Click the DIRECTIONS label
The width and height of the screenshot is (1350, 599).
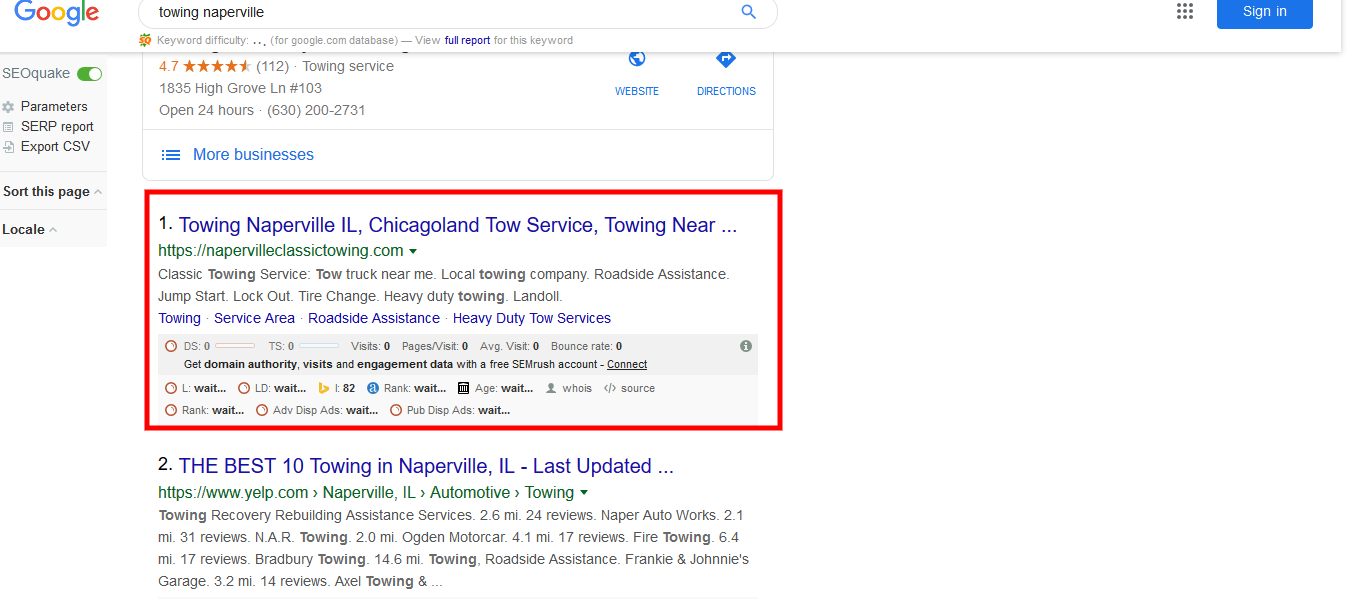point(727,91)
